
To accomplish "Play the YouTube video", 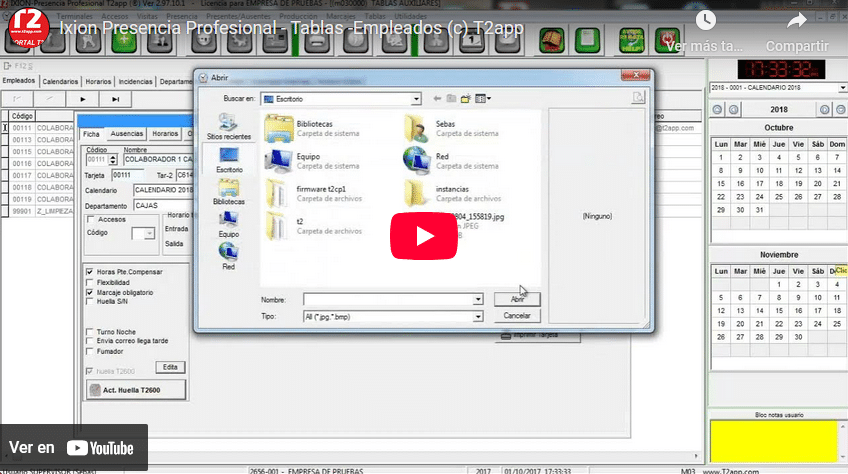I will click(423, 236).
